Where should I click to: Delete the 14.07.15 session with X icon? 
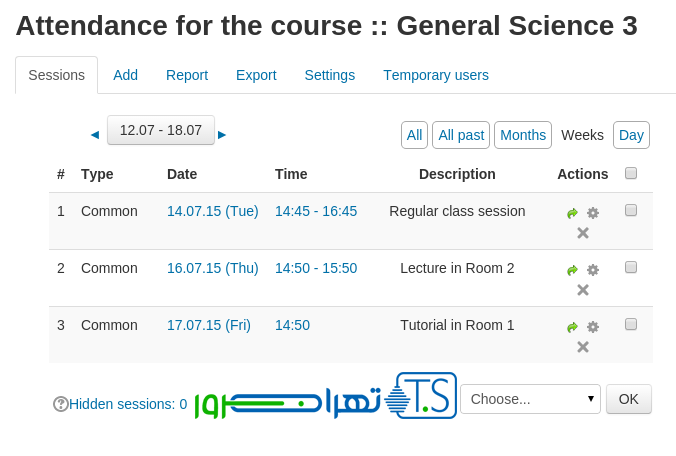click(583, 233)
